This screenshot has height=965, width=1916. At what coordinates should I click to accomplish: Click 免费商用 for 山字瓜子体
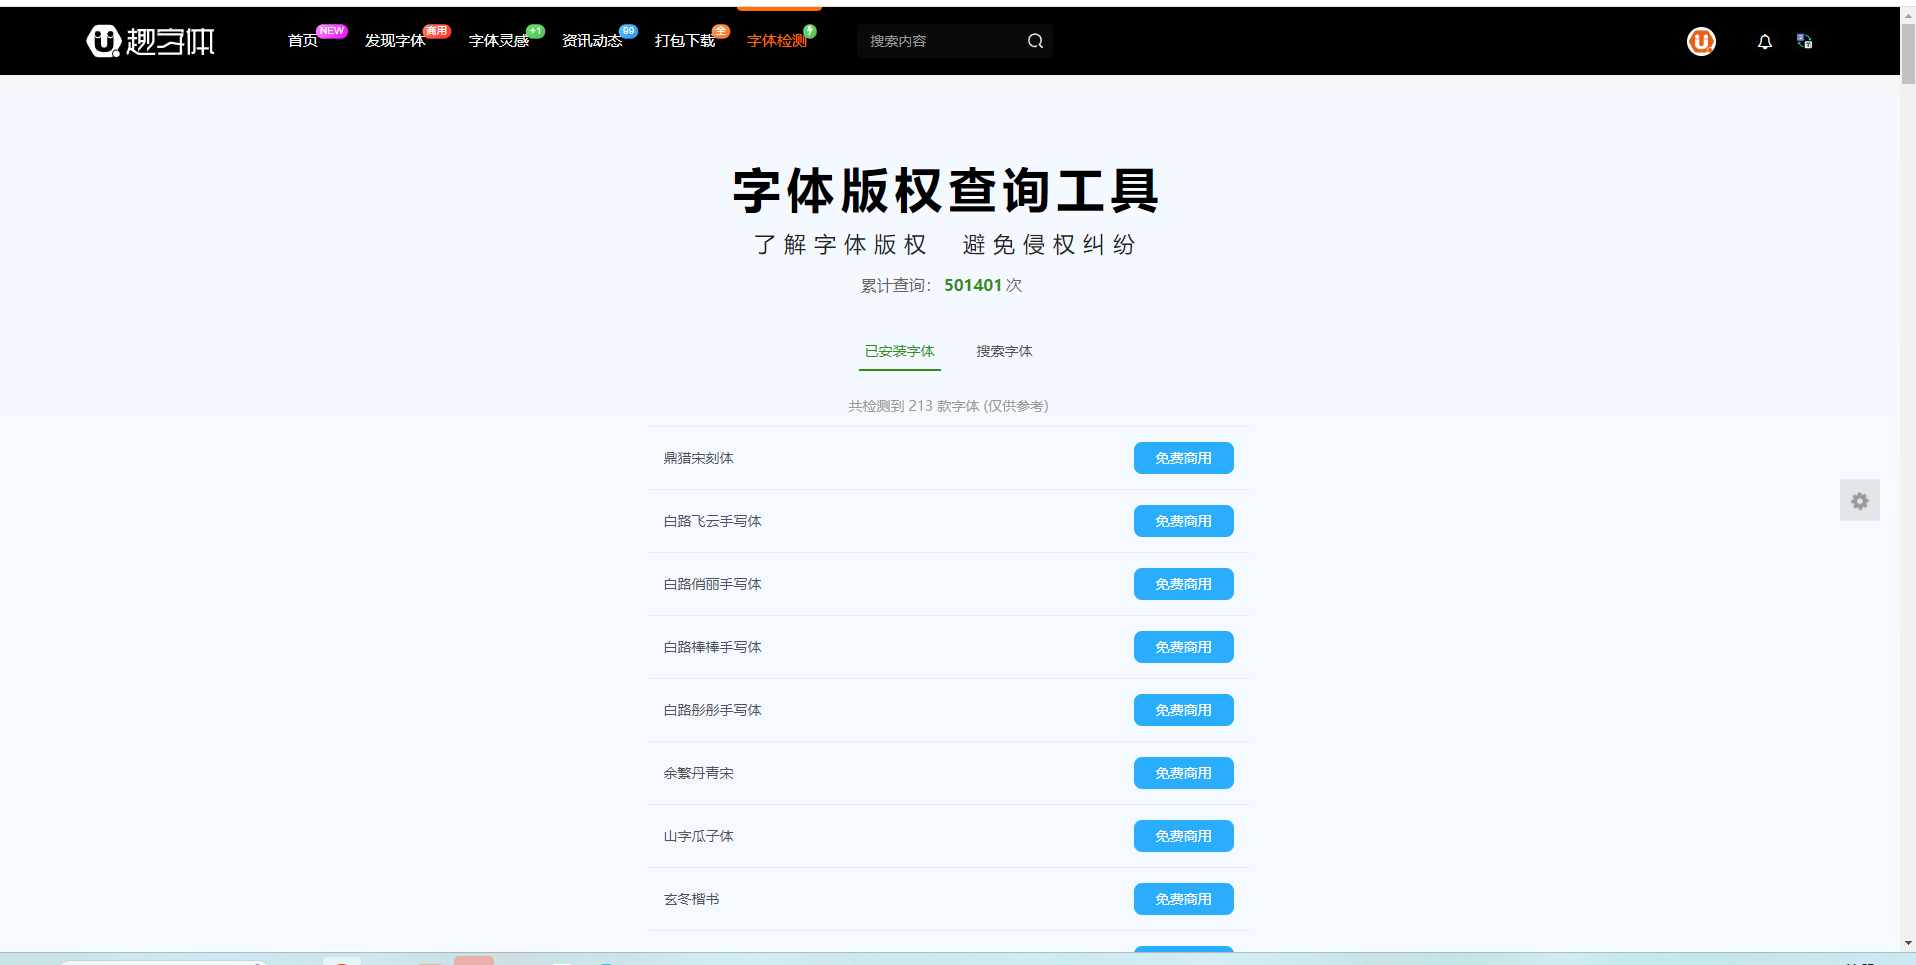coord(1184,836)
